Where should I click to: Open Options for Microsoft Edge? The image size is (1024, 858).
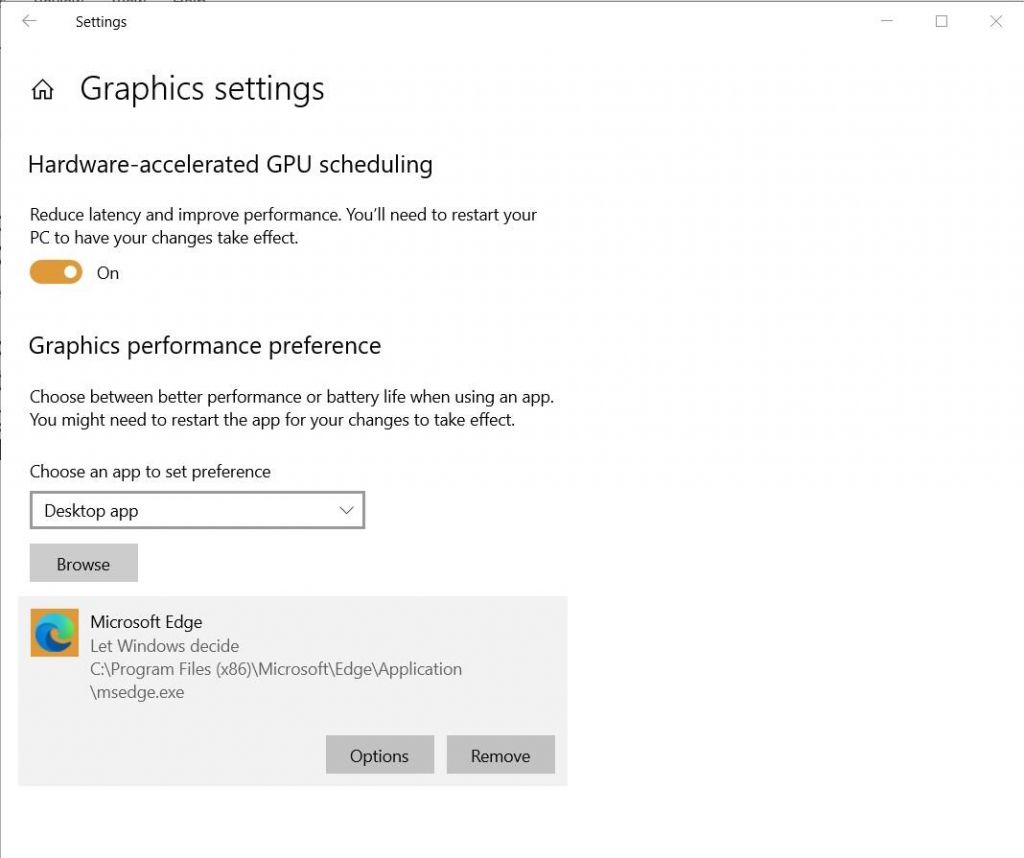pyautogui.click(x=379, y=755)
